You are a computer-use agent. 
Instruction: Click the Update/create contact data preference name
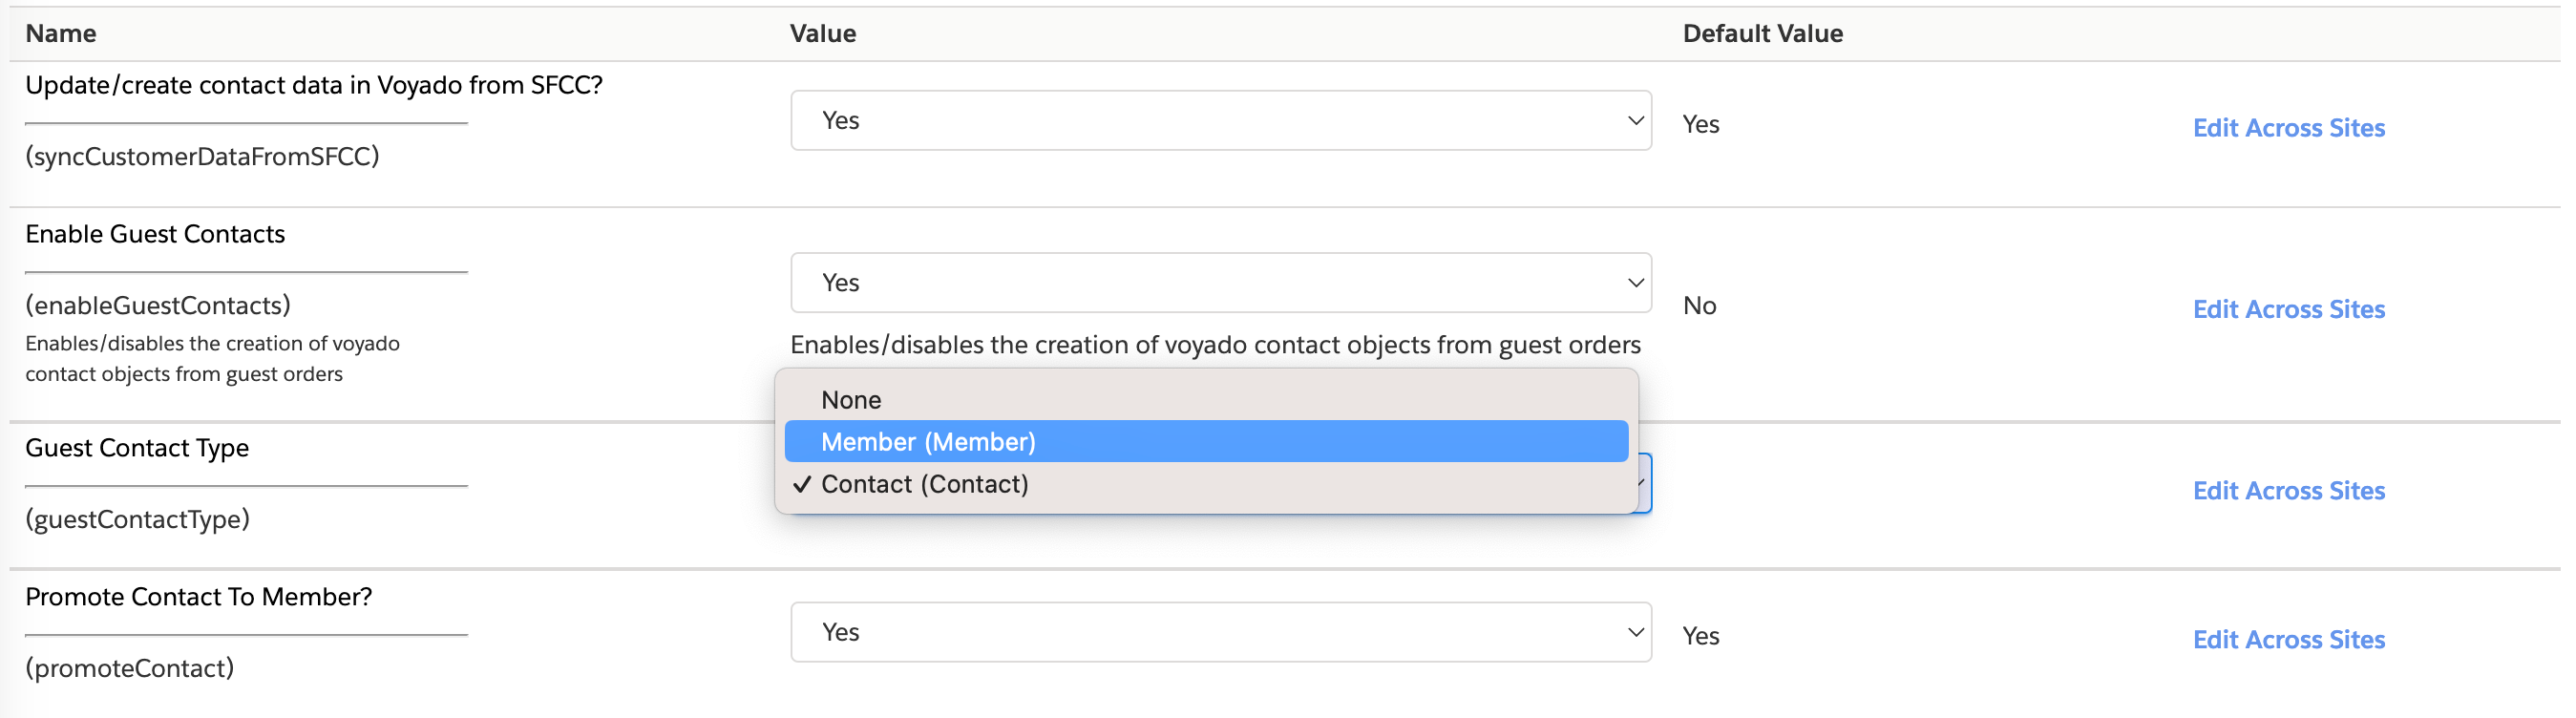pos(315,85)
